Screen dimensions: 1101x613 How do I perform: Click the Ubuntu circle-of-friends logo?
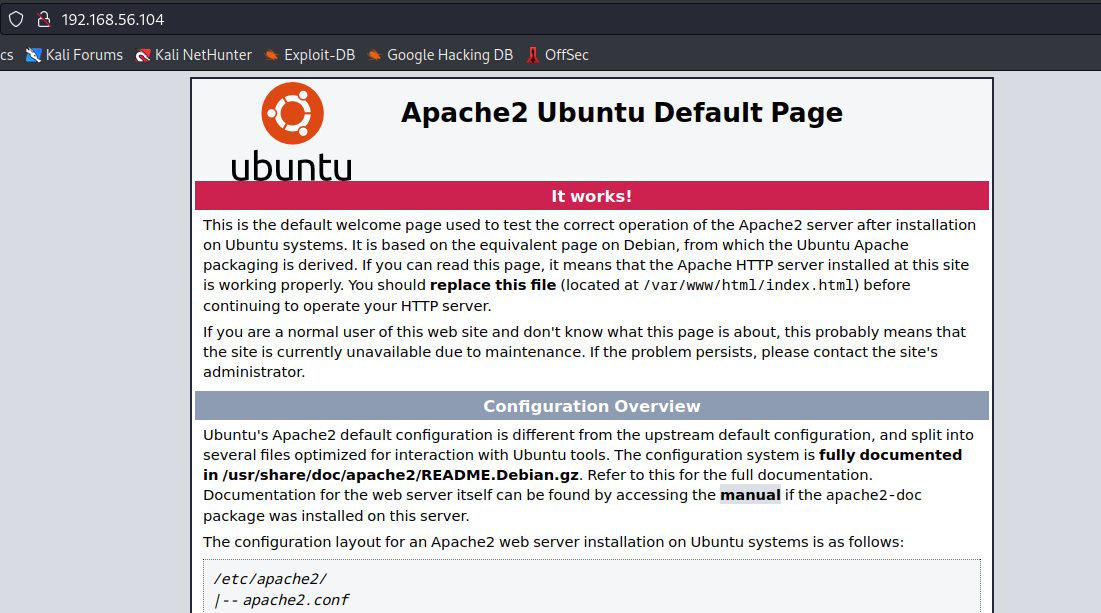(x=292, y=113)
